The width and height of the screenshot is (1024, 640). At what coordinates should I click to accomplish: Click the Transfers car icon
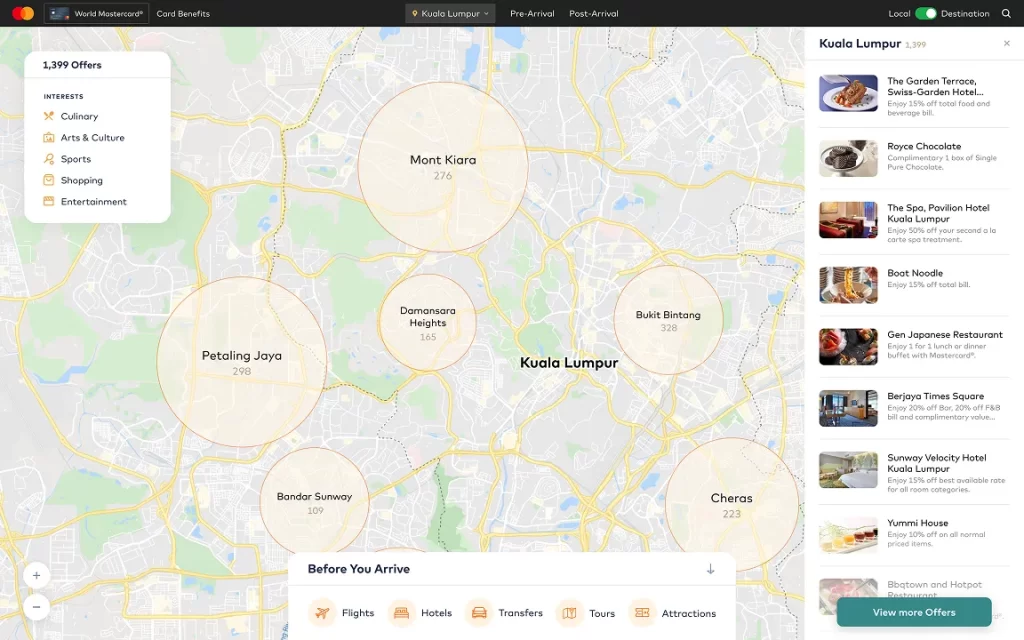point(480,613)
